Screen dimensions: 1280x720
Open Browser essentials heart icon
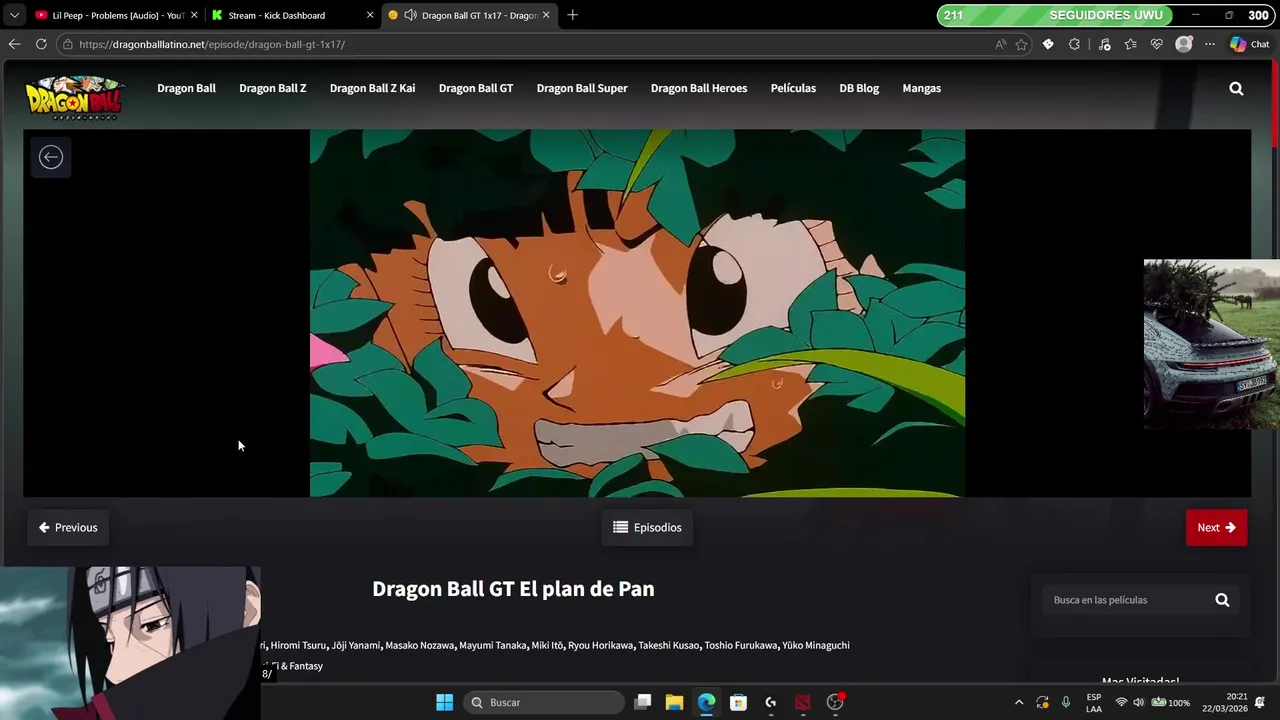(x=1157, y=44)
